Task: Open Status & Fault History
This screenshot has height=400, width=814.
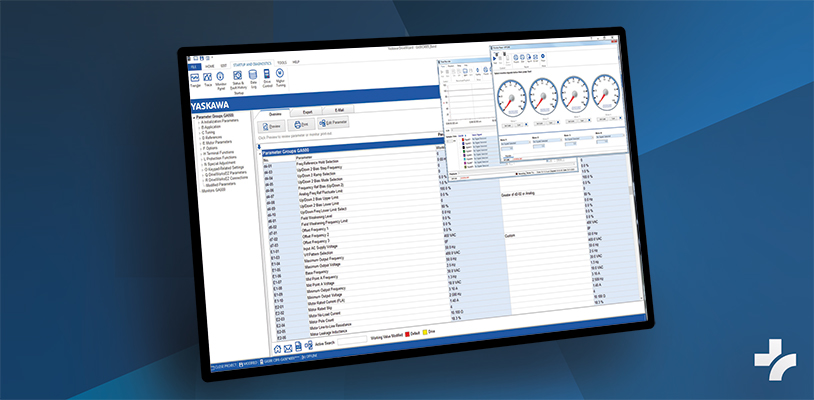Action: click(x=238, y=80)
